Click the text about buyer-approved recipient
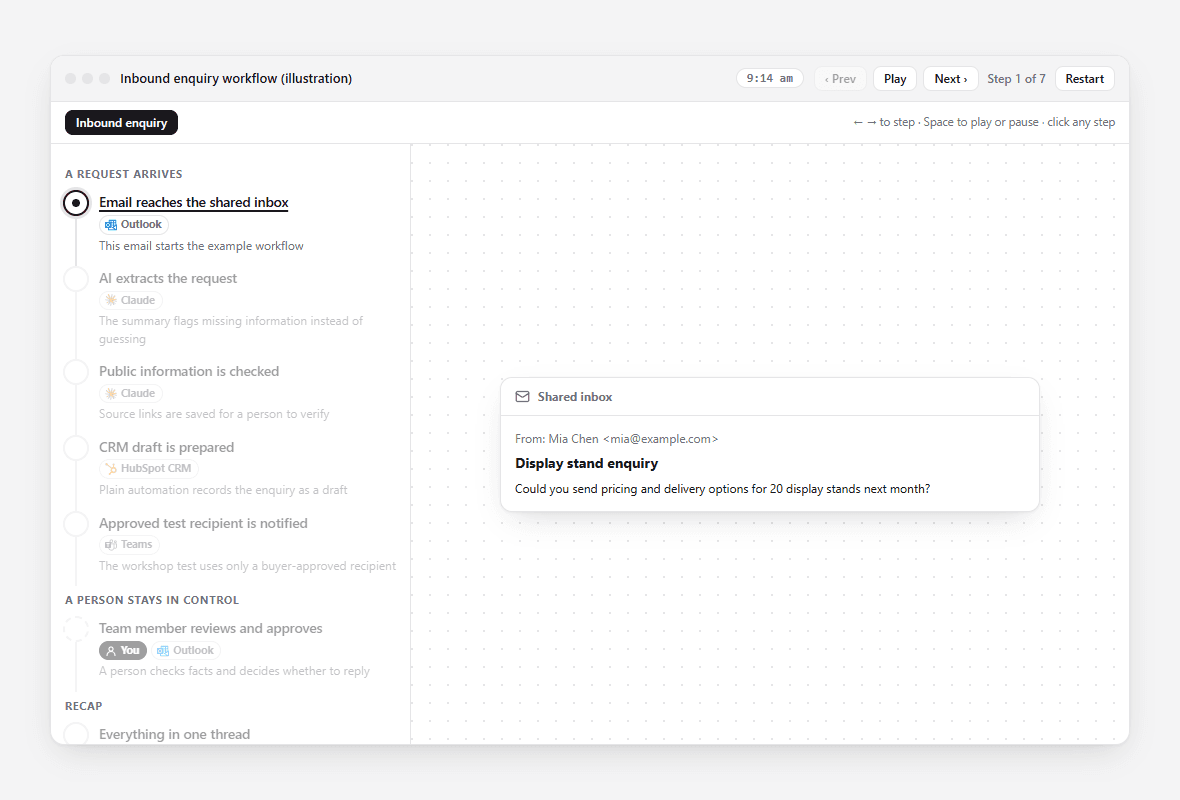This screenshot has width=1180, height=800. tap(248, 566)
